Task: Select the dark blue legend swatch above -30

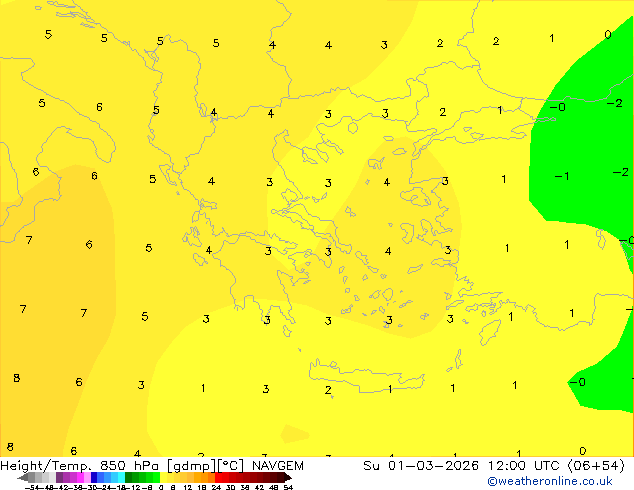Action: coord(94,477)
